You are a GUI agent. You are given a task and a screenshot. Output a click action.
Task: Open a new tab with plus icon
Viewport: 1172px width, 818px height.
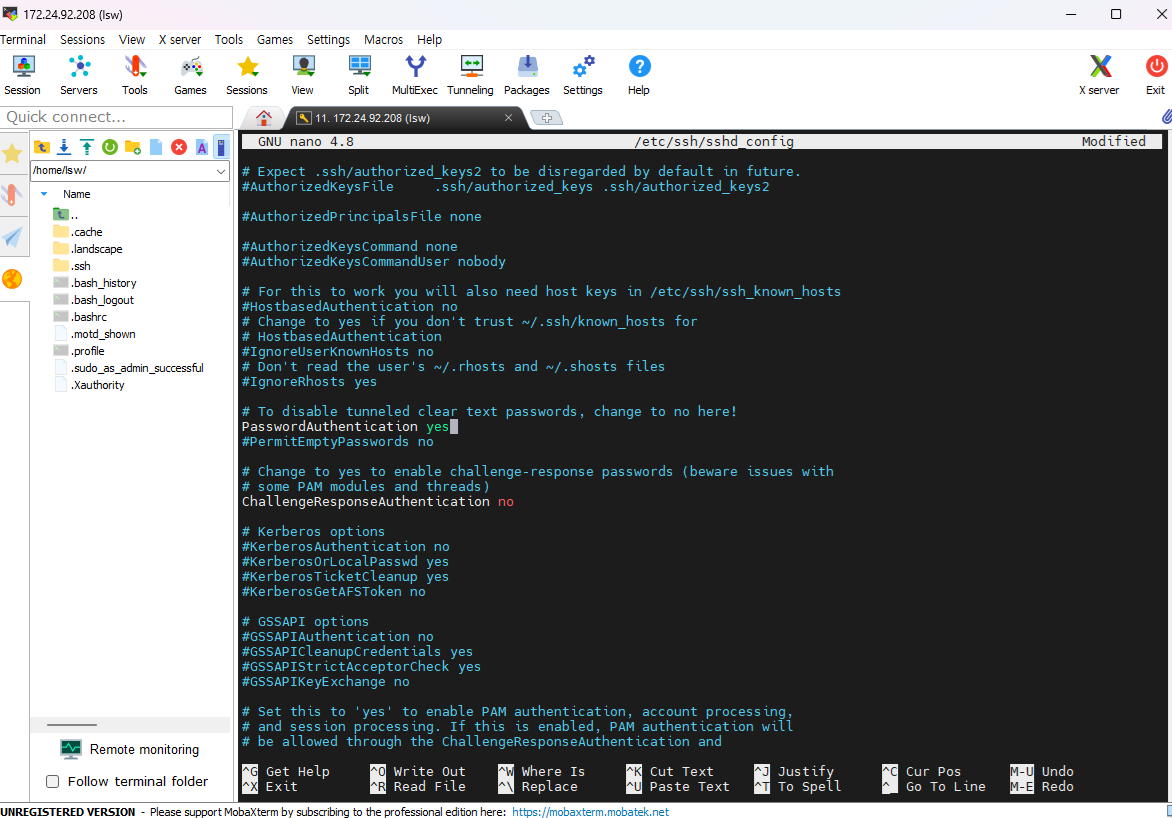tap(546, 117)
